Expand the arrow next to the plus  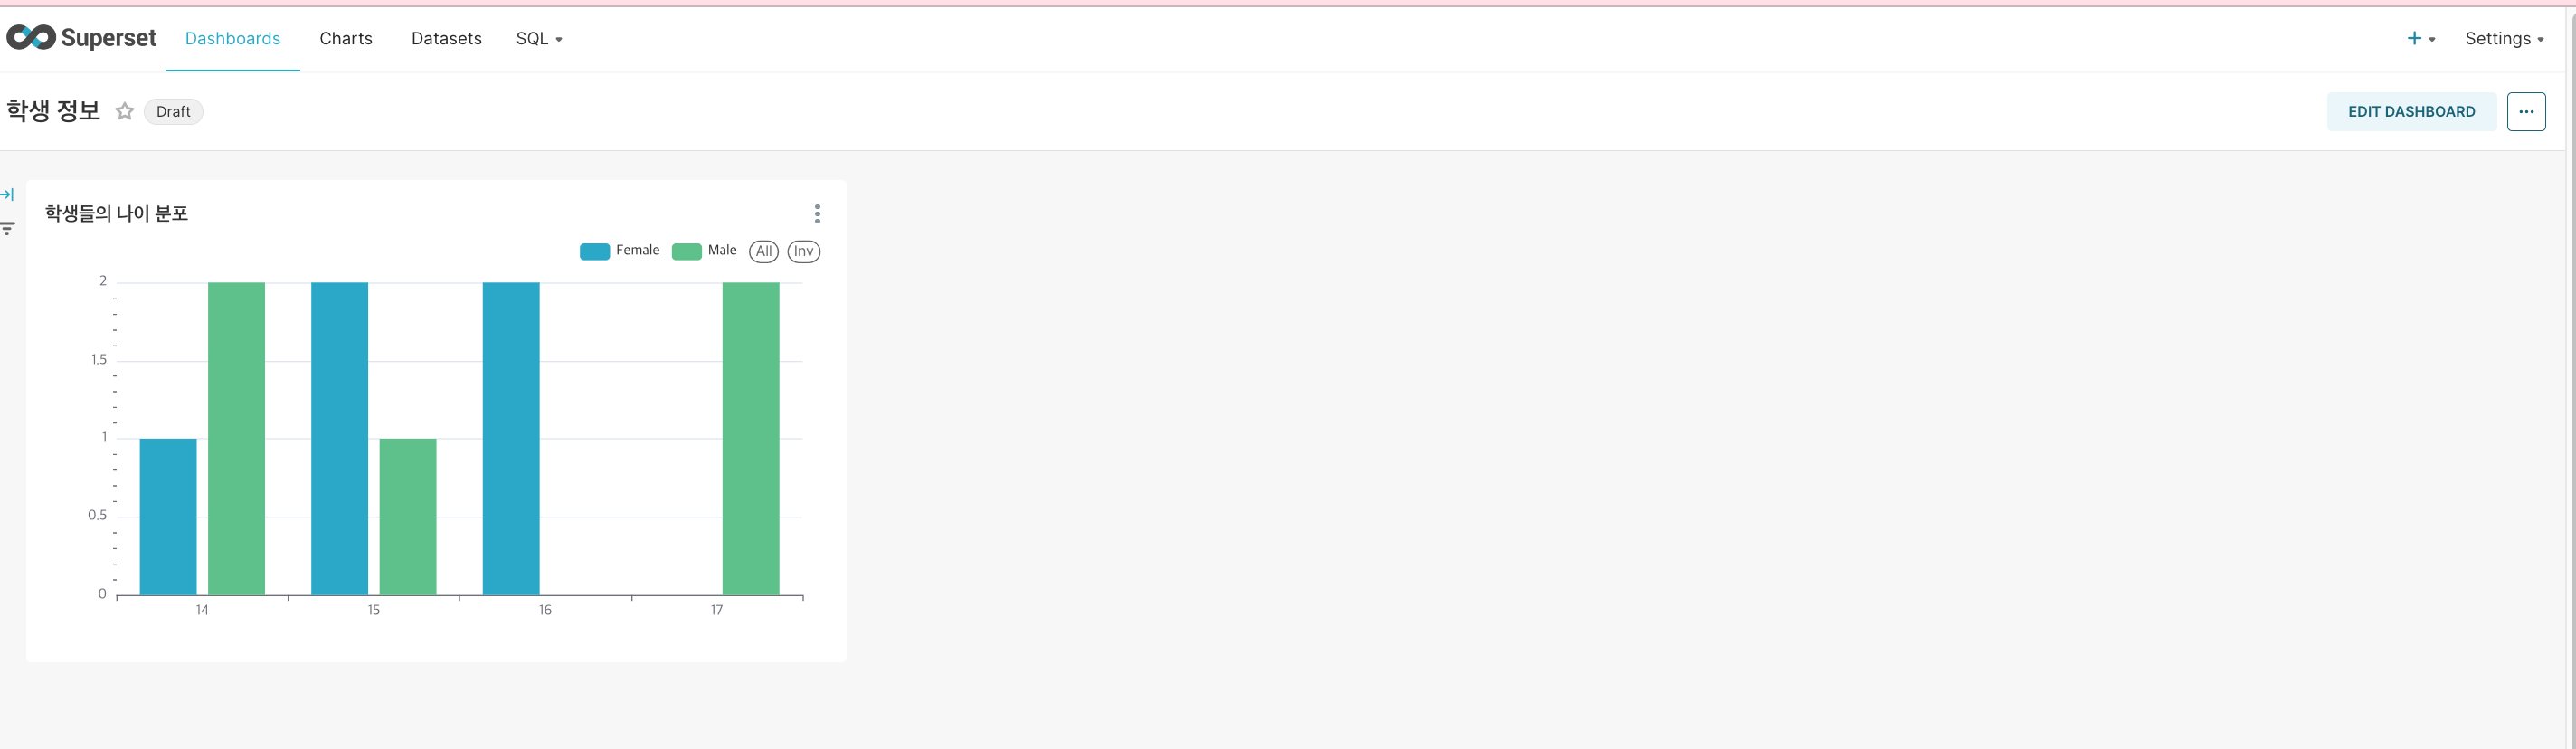coord(2432,39)
